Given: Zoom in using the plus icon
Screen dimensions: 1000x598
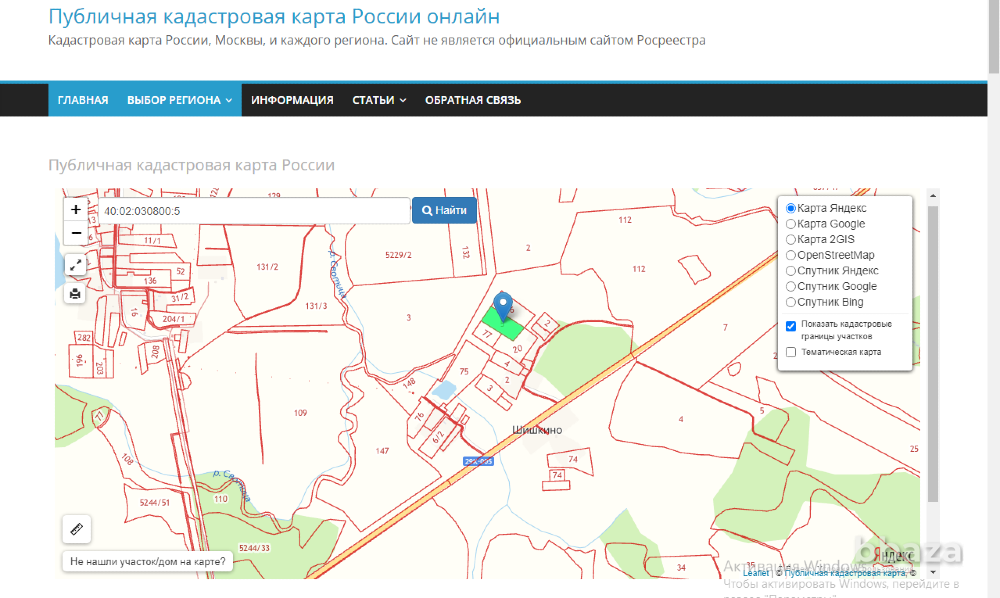Looking at the screenshot, I should pyautogui.click(x=76, y=209).
